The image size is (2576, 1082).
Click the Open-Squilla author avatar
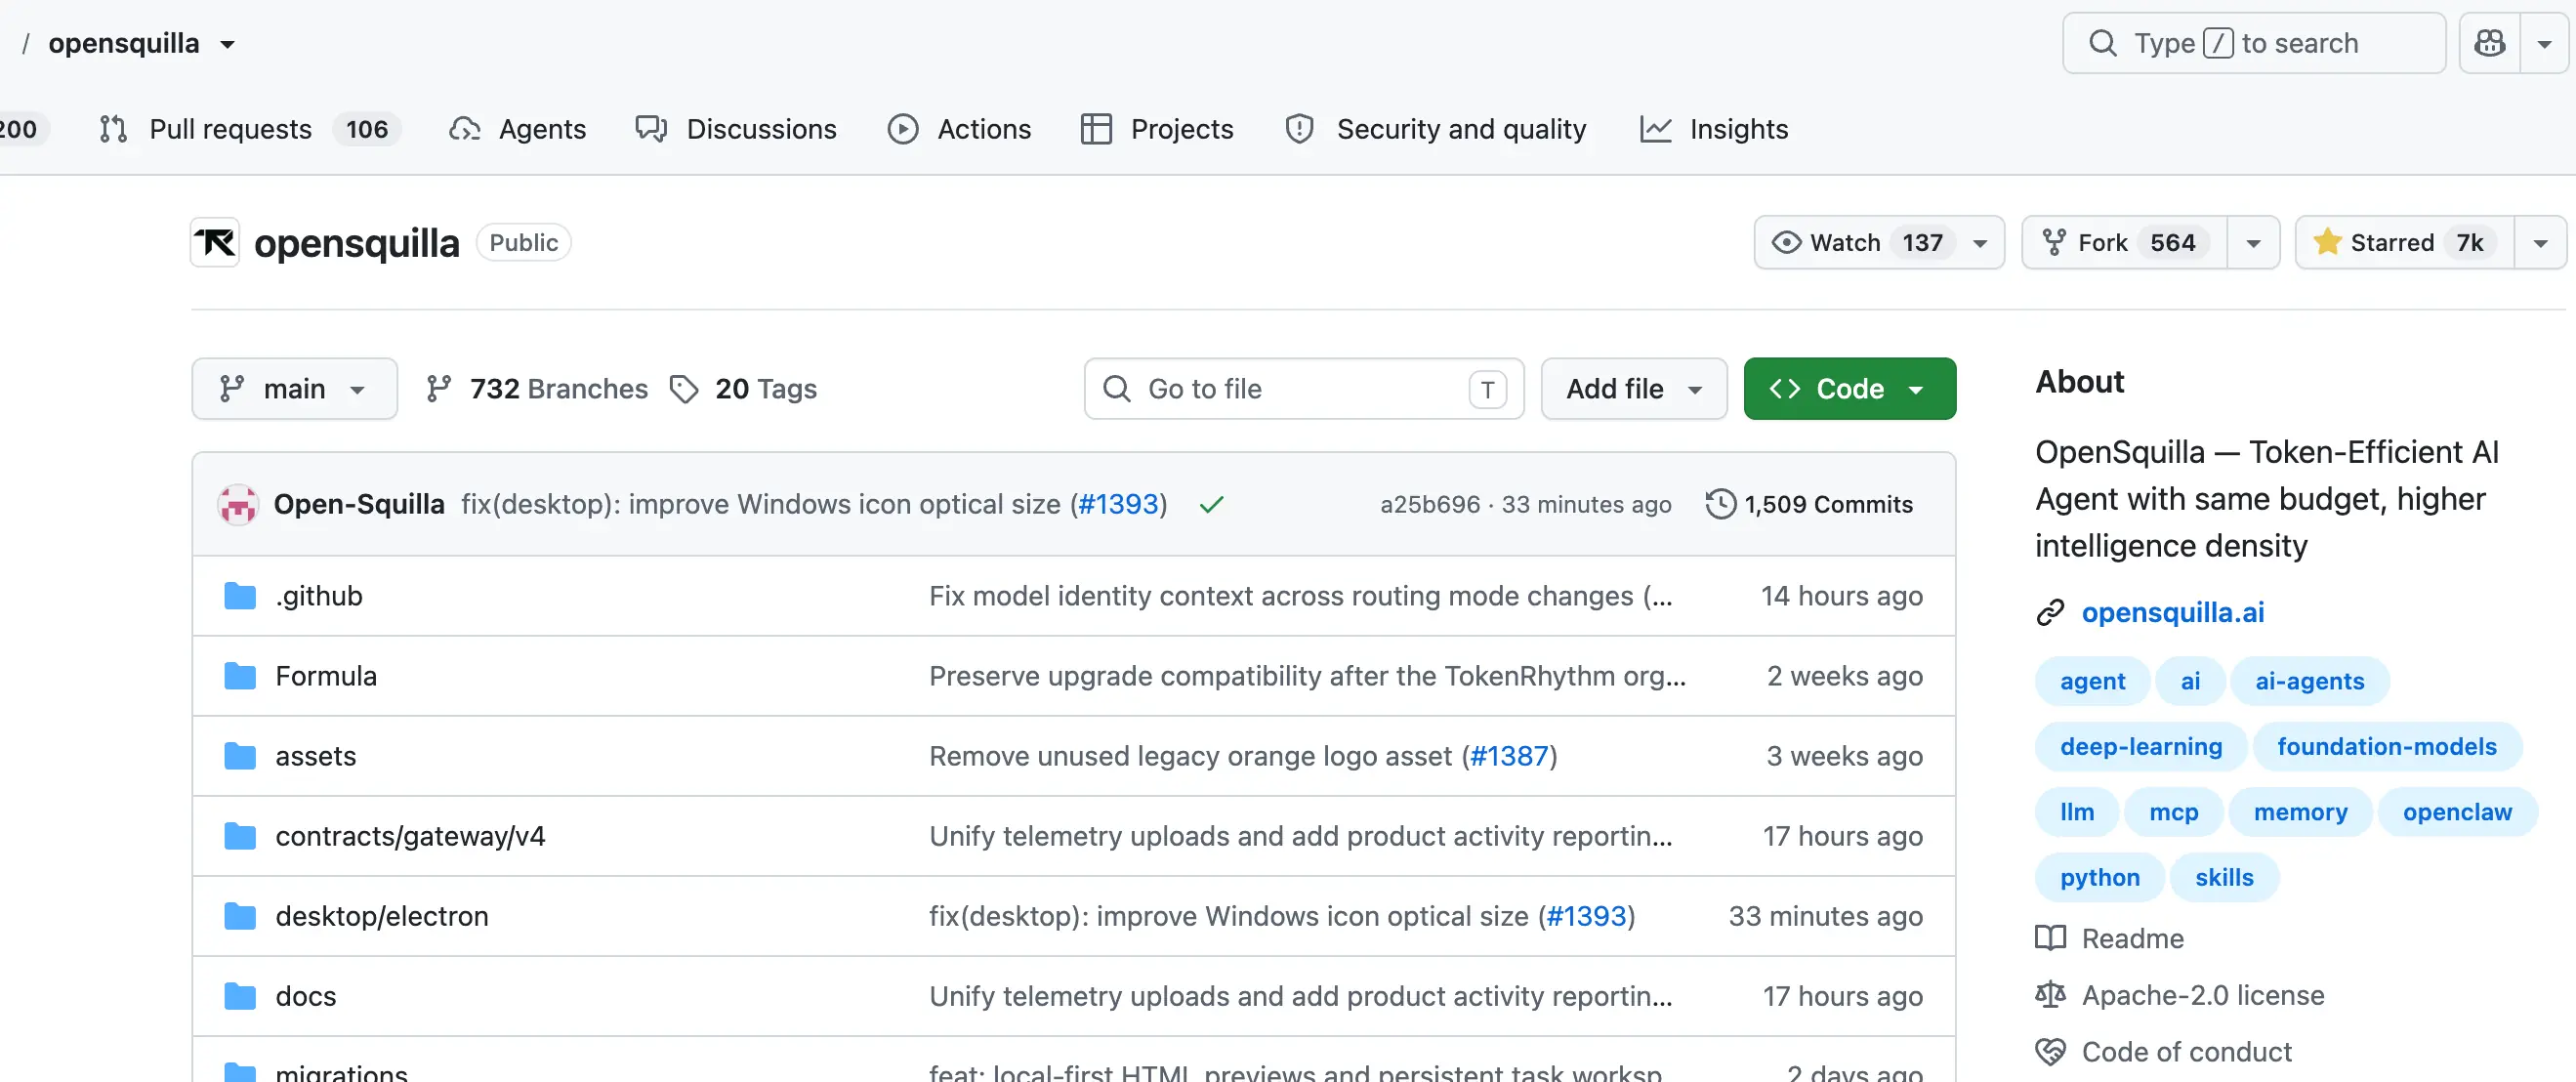point(238,504)
